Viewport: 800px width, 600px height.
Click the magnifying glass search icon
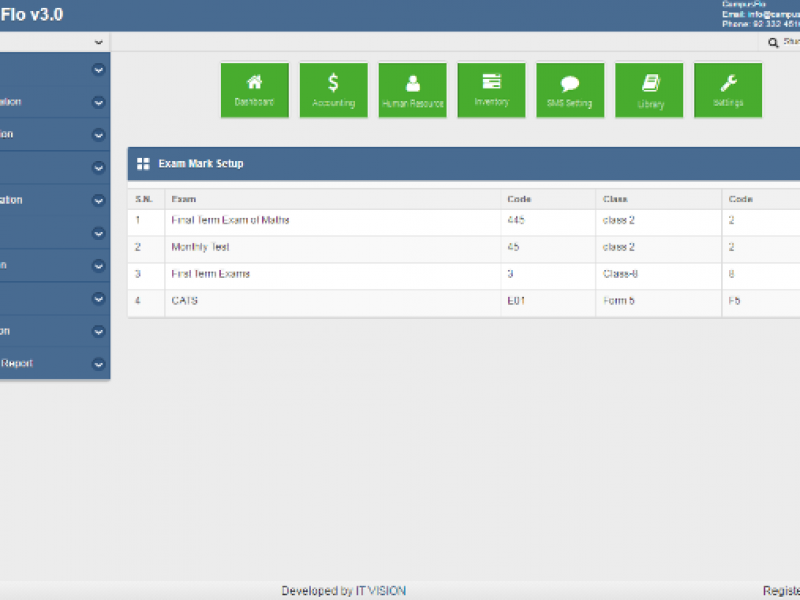(773, 43)
